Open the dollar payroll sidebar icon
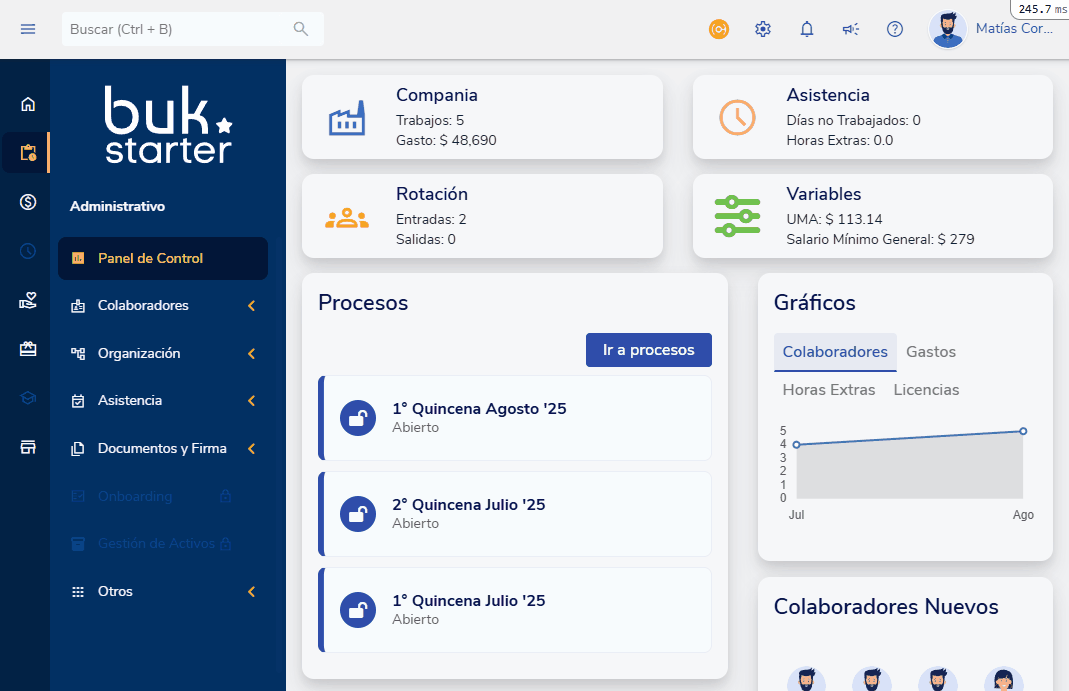Image resolution: width=1069 pixels, height=691 pixels. [28, 202]
